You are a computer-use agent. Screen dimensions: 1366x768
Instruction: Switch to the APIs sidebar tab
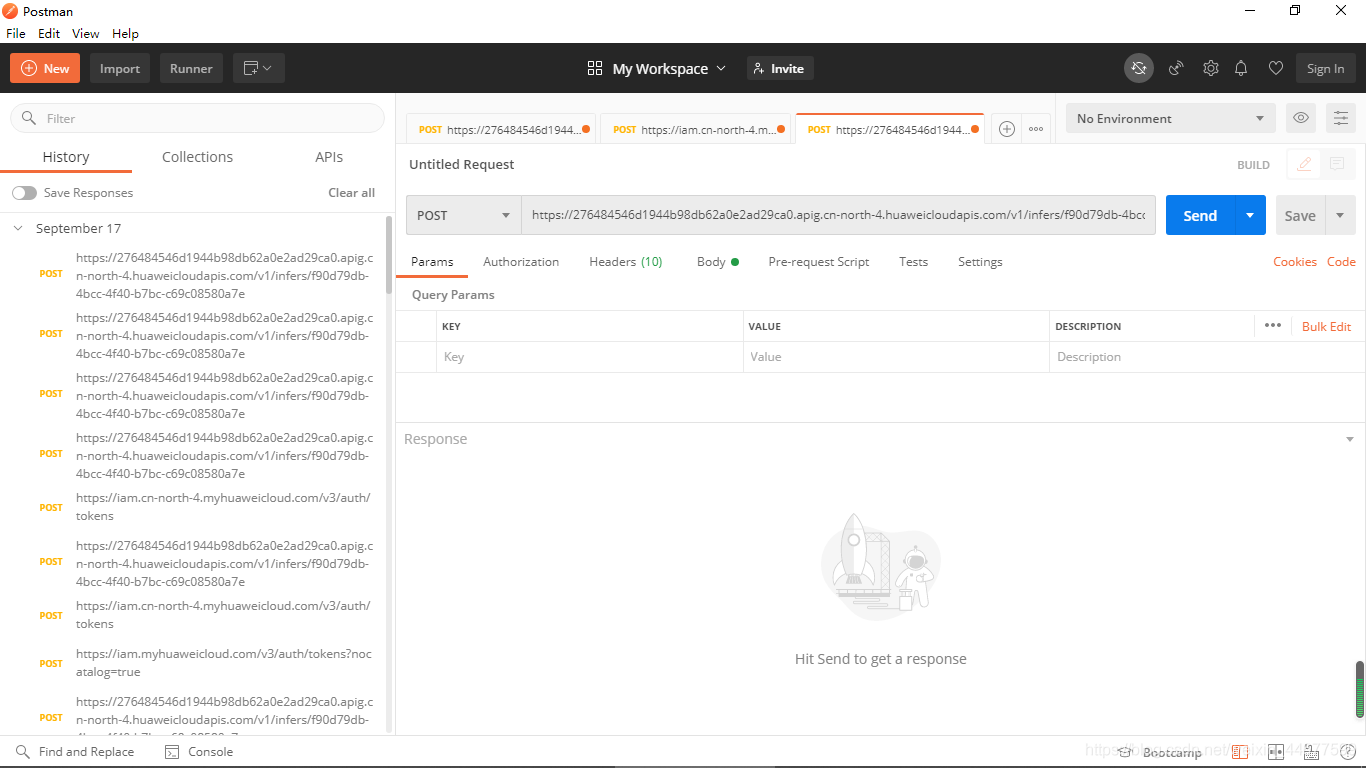pyautogui.click(x=329, y=157)
